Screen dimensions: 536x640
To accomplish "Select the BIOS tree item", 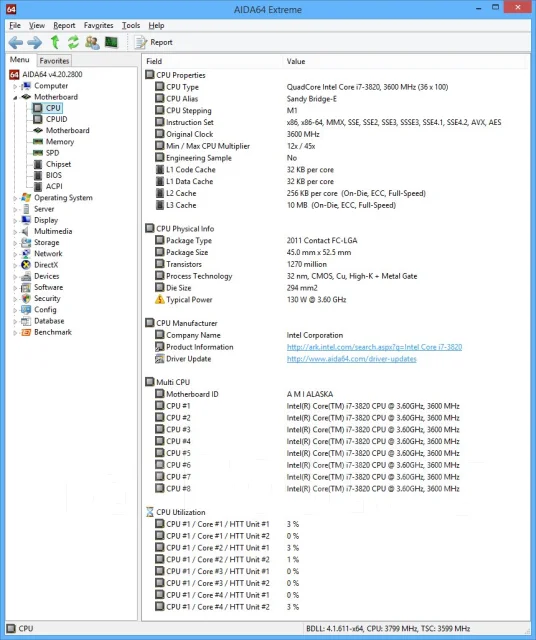I will pyautogui.click(x=53, y=175).
